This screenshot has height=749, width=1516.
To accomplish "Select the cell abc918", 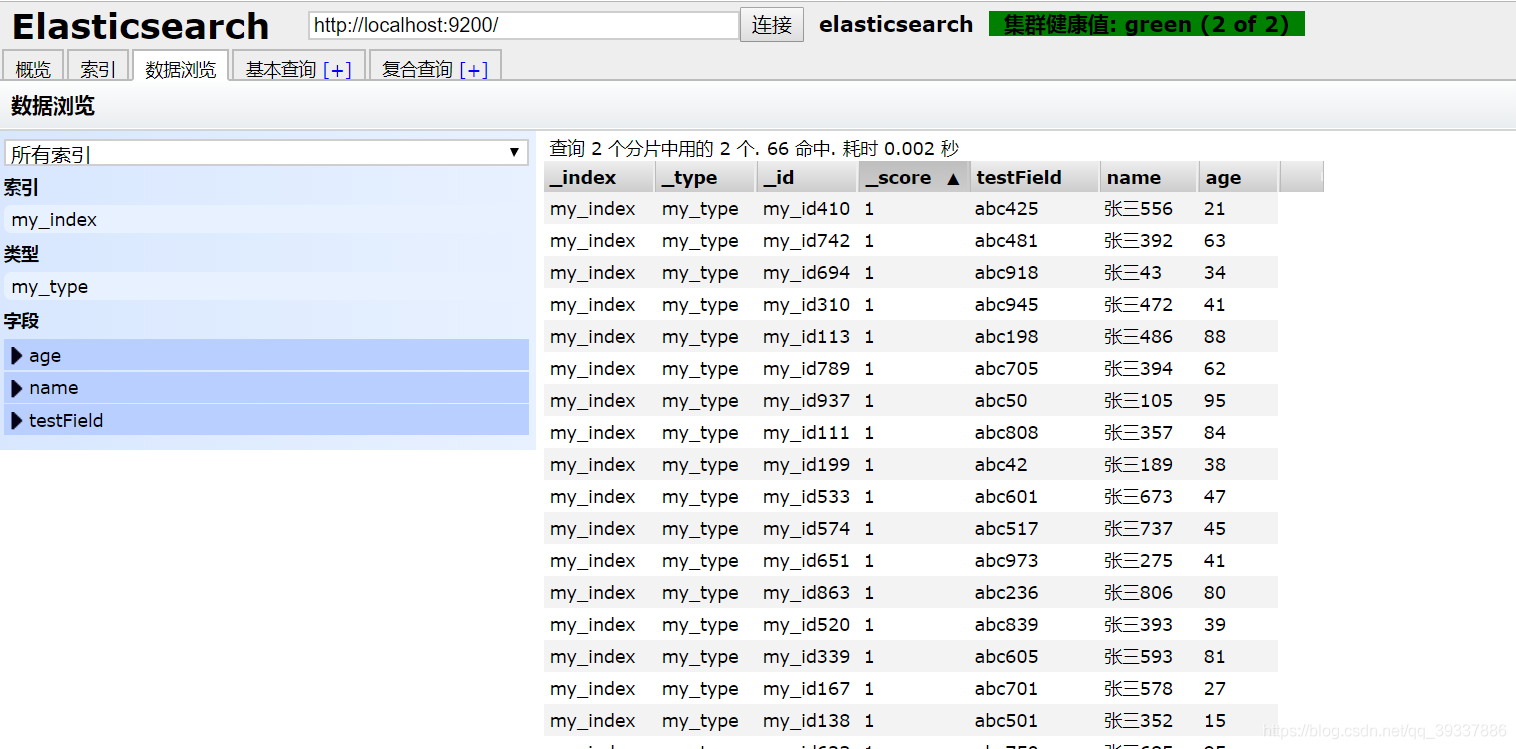I will [x=1006, y=273].
